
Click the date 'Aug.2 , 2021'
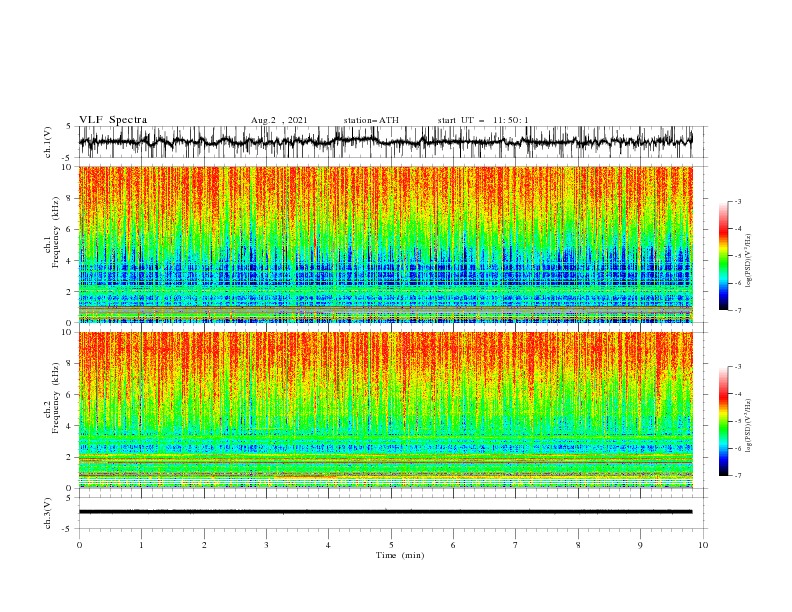tap(279, 120)
